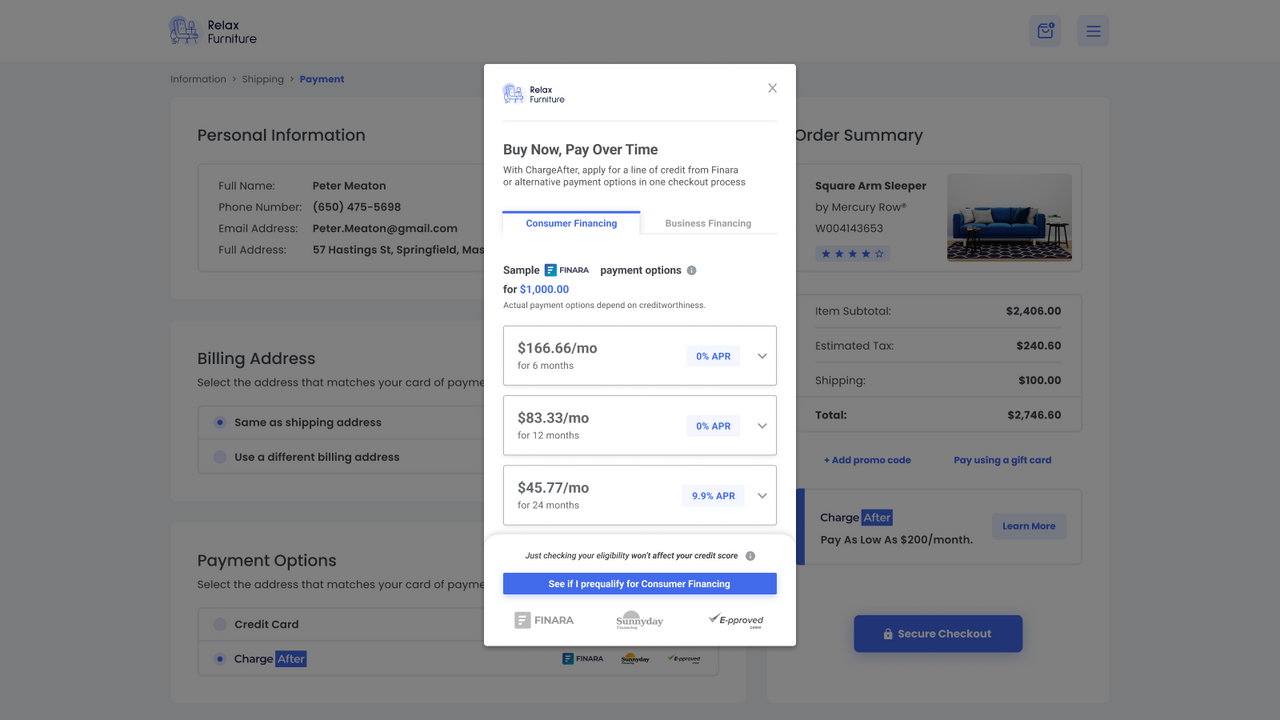Click the phone number (650) 475-5698
The height and width of the screenshot is (720, 1280).
point(357,207)
